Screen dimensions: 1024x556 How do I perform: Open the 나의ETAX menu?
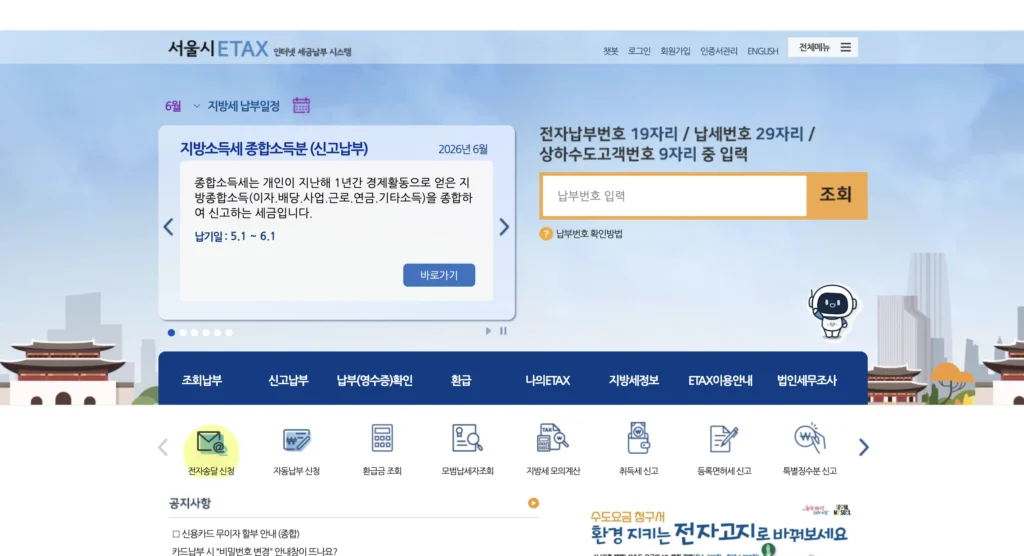point(547,380)
